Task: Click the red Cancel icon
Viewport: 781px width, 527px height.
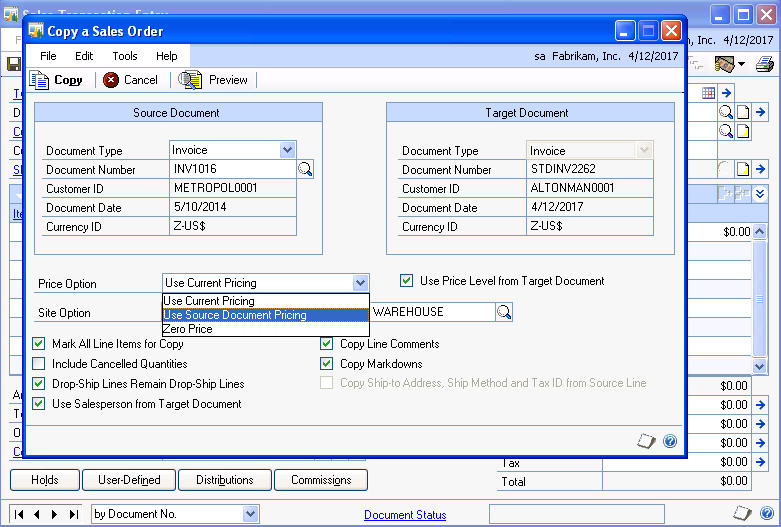Action: coord(111,80)
